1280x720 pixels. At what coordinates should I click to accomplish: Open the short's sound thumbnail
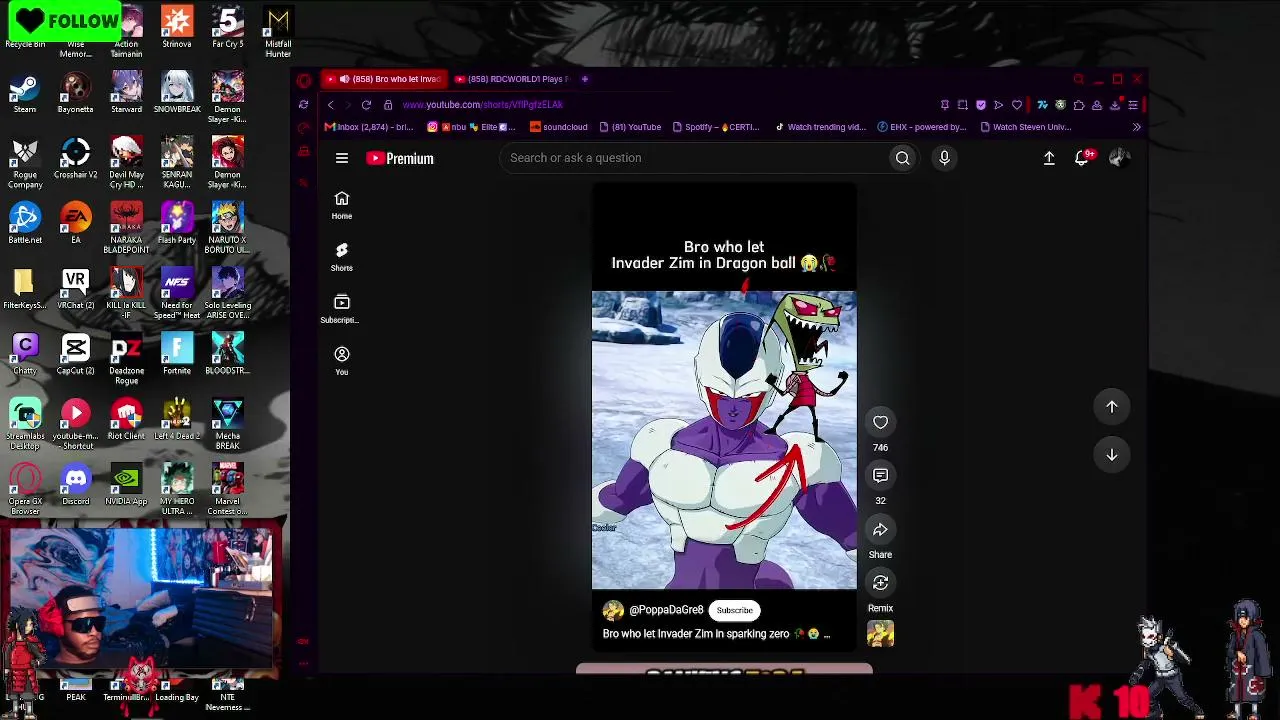pyautogui.click(x=880, y=634)
